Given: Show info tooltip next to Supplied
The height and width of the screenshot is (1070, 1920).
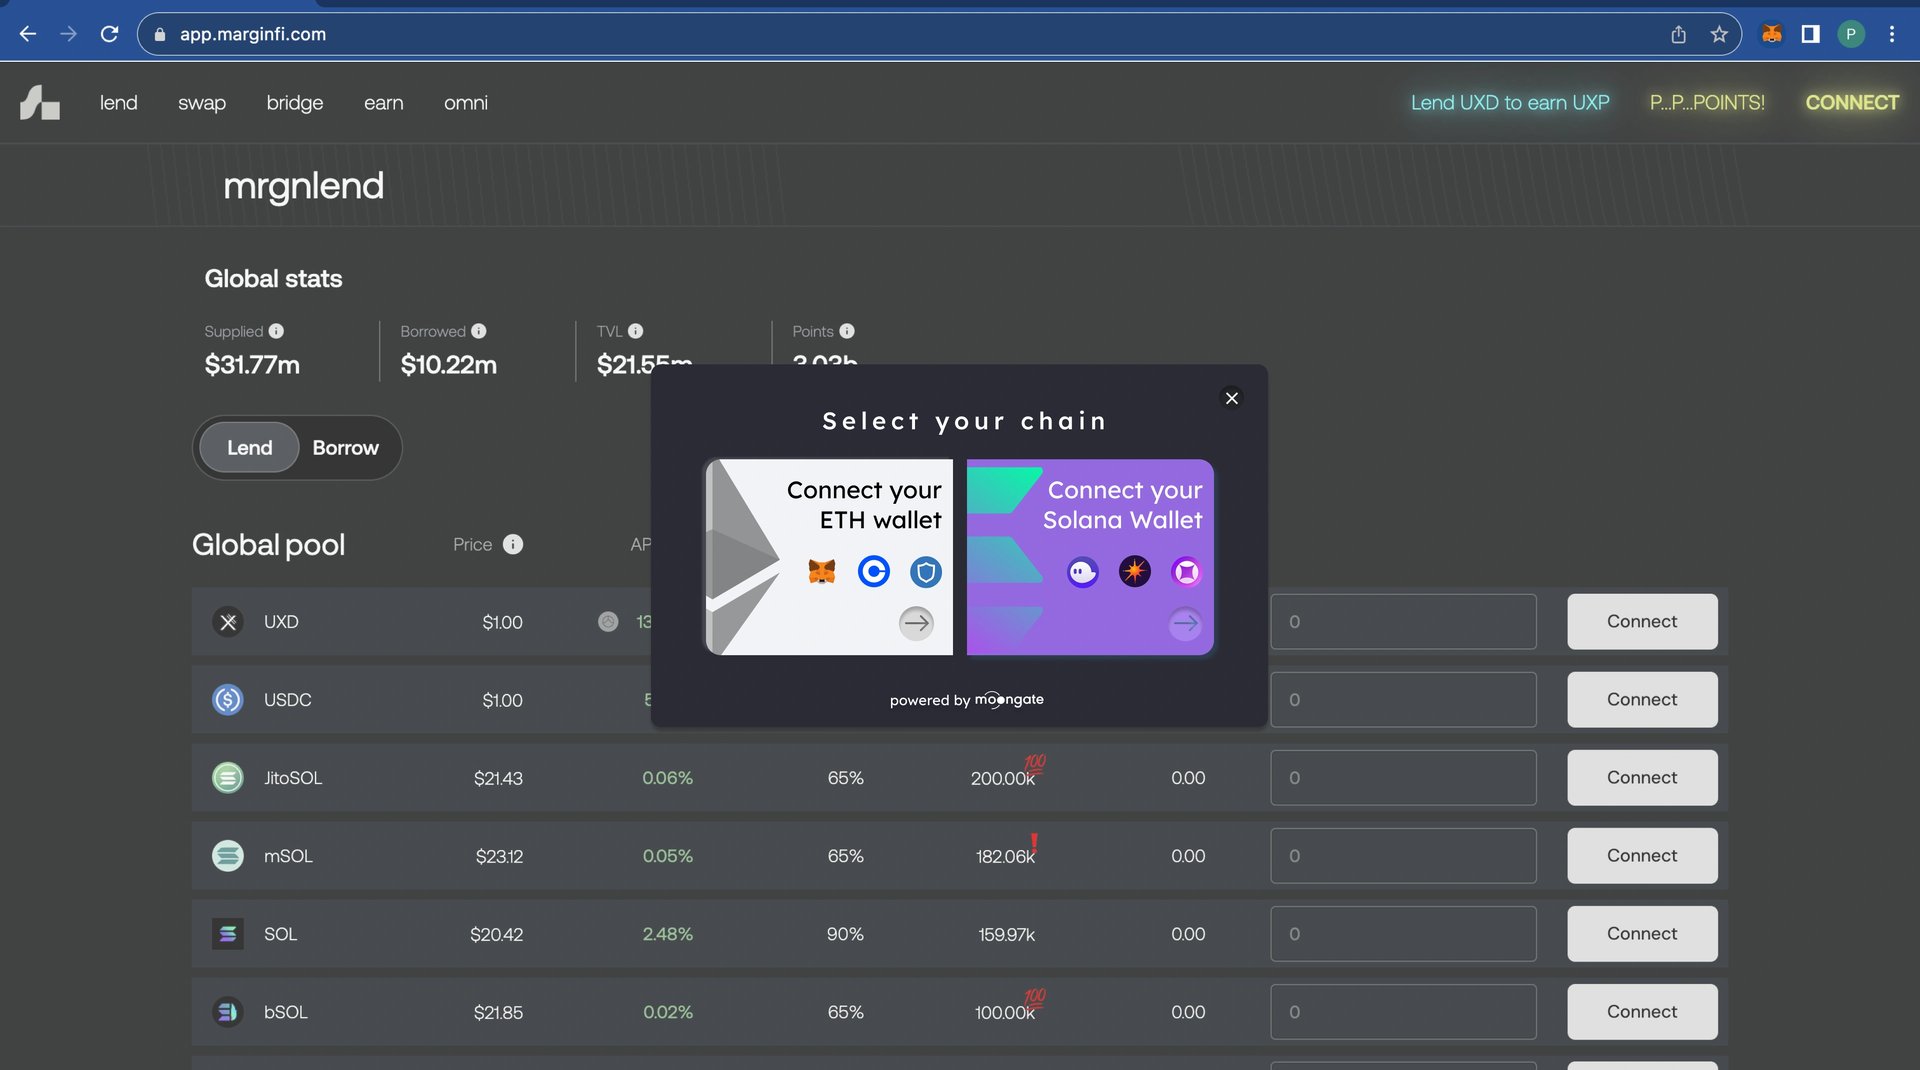Looking at the screenshot, I should tap(276, 331).
